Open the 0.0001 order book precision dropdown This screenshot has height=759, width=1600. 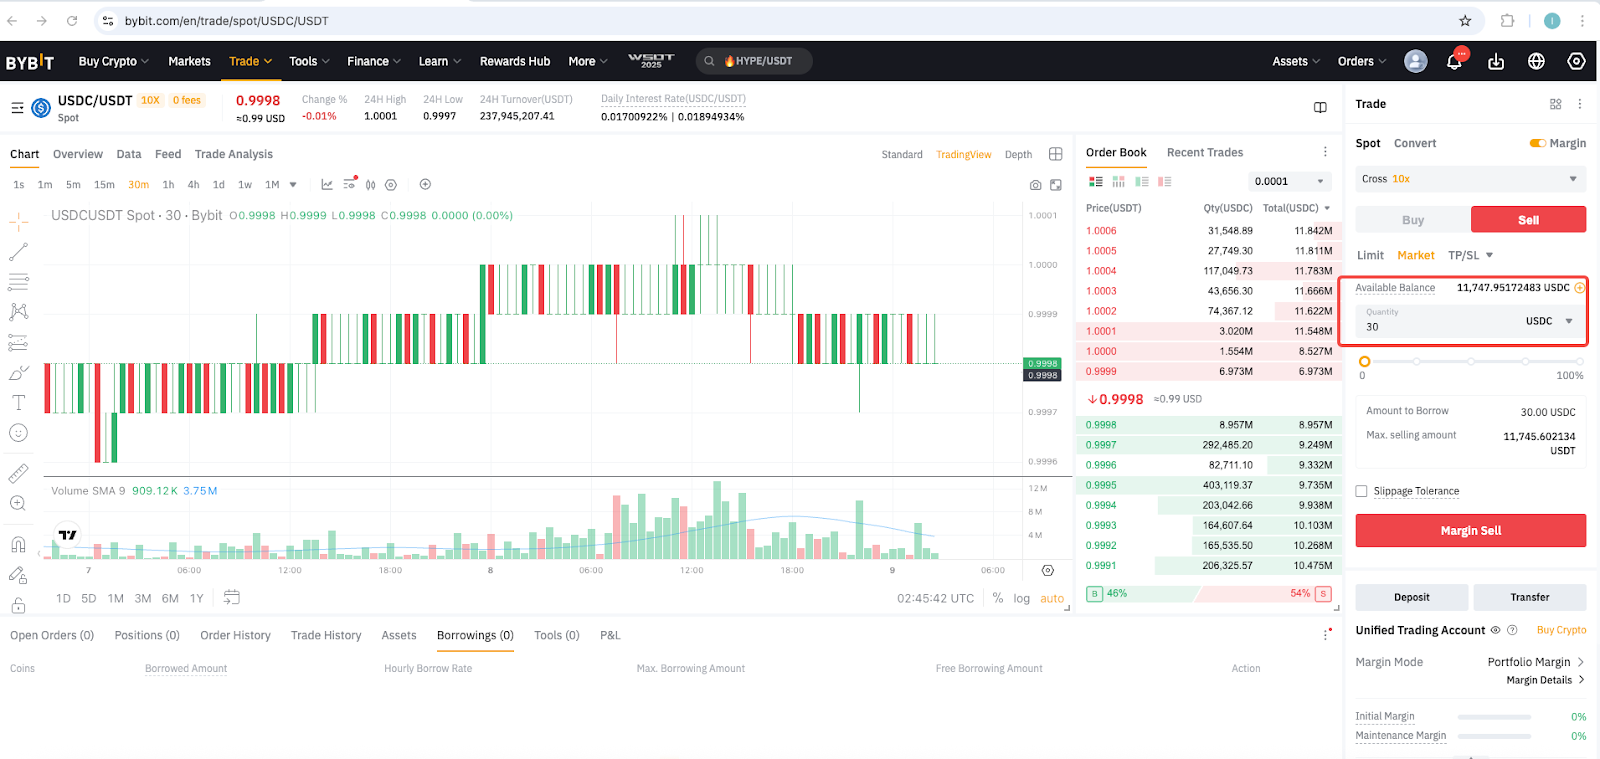pos(1289,181)
